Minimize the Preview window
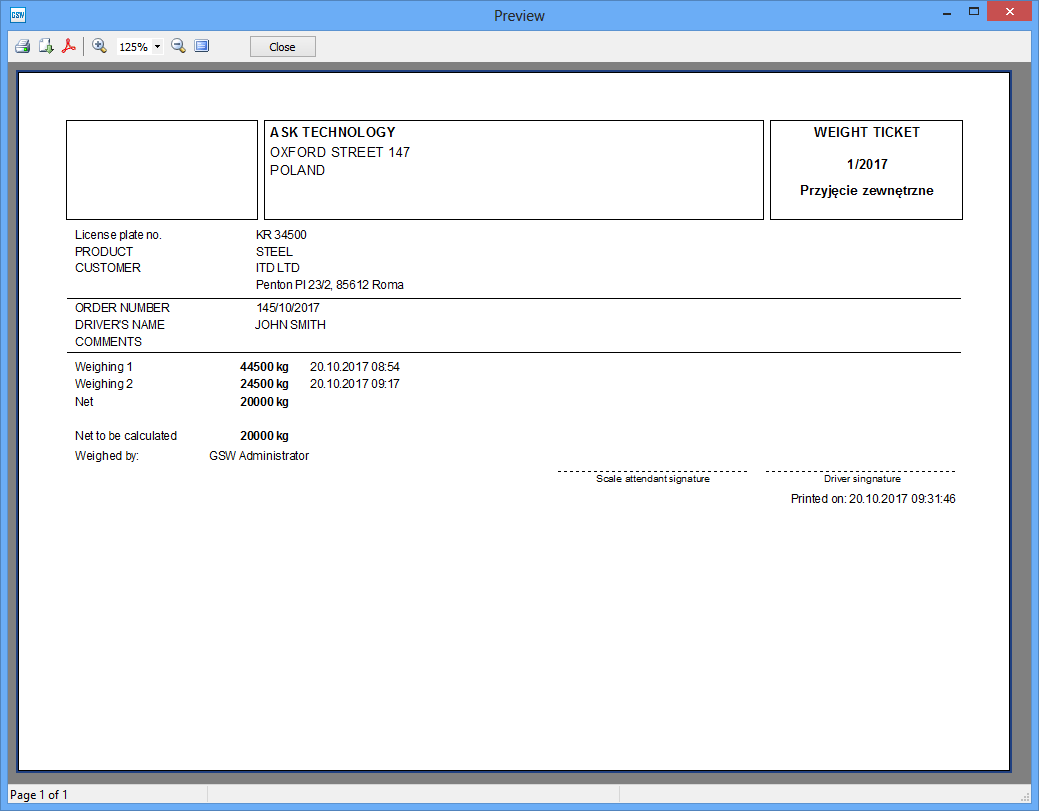 (945, 12)
